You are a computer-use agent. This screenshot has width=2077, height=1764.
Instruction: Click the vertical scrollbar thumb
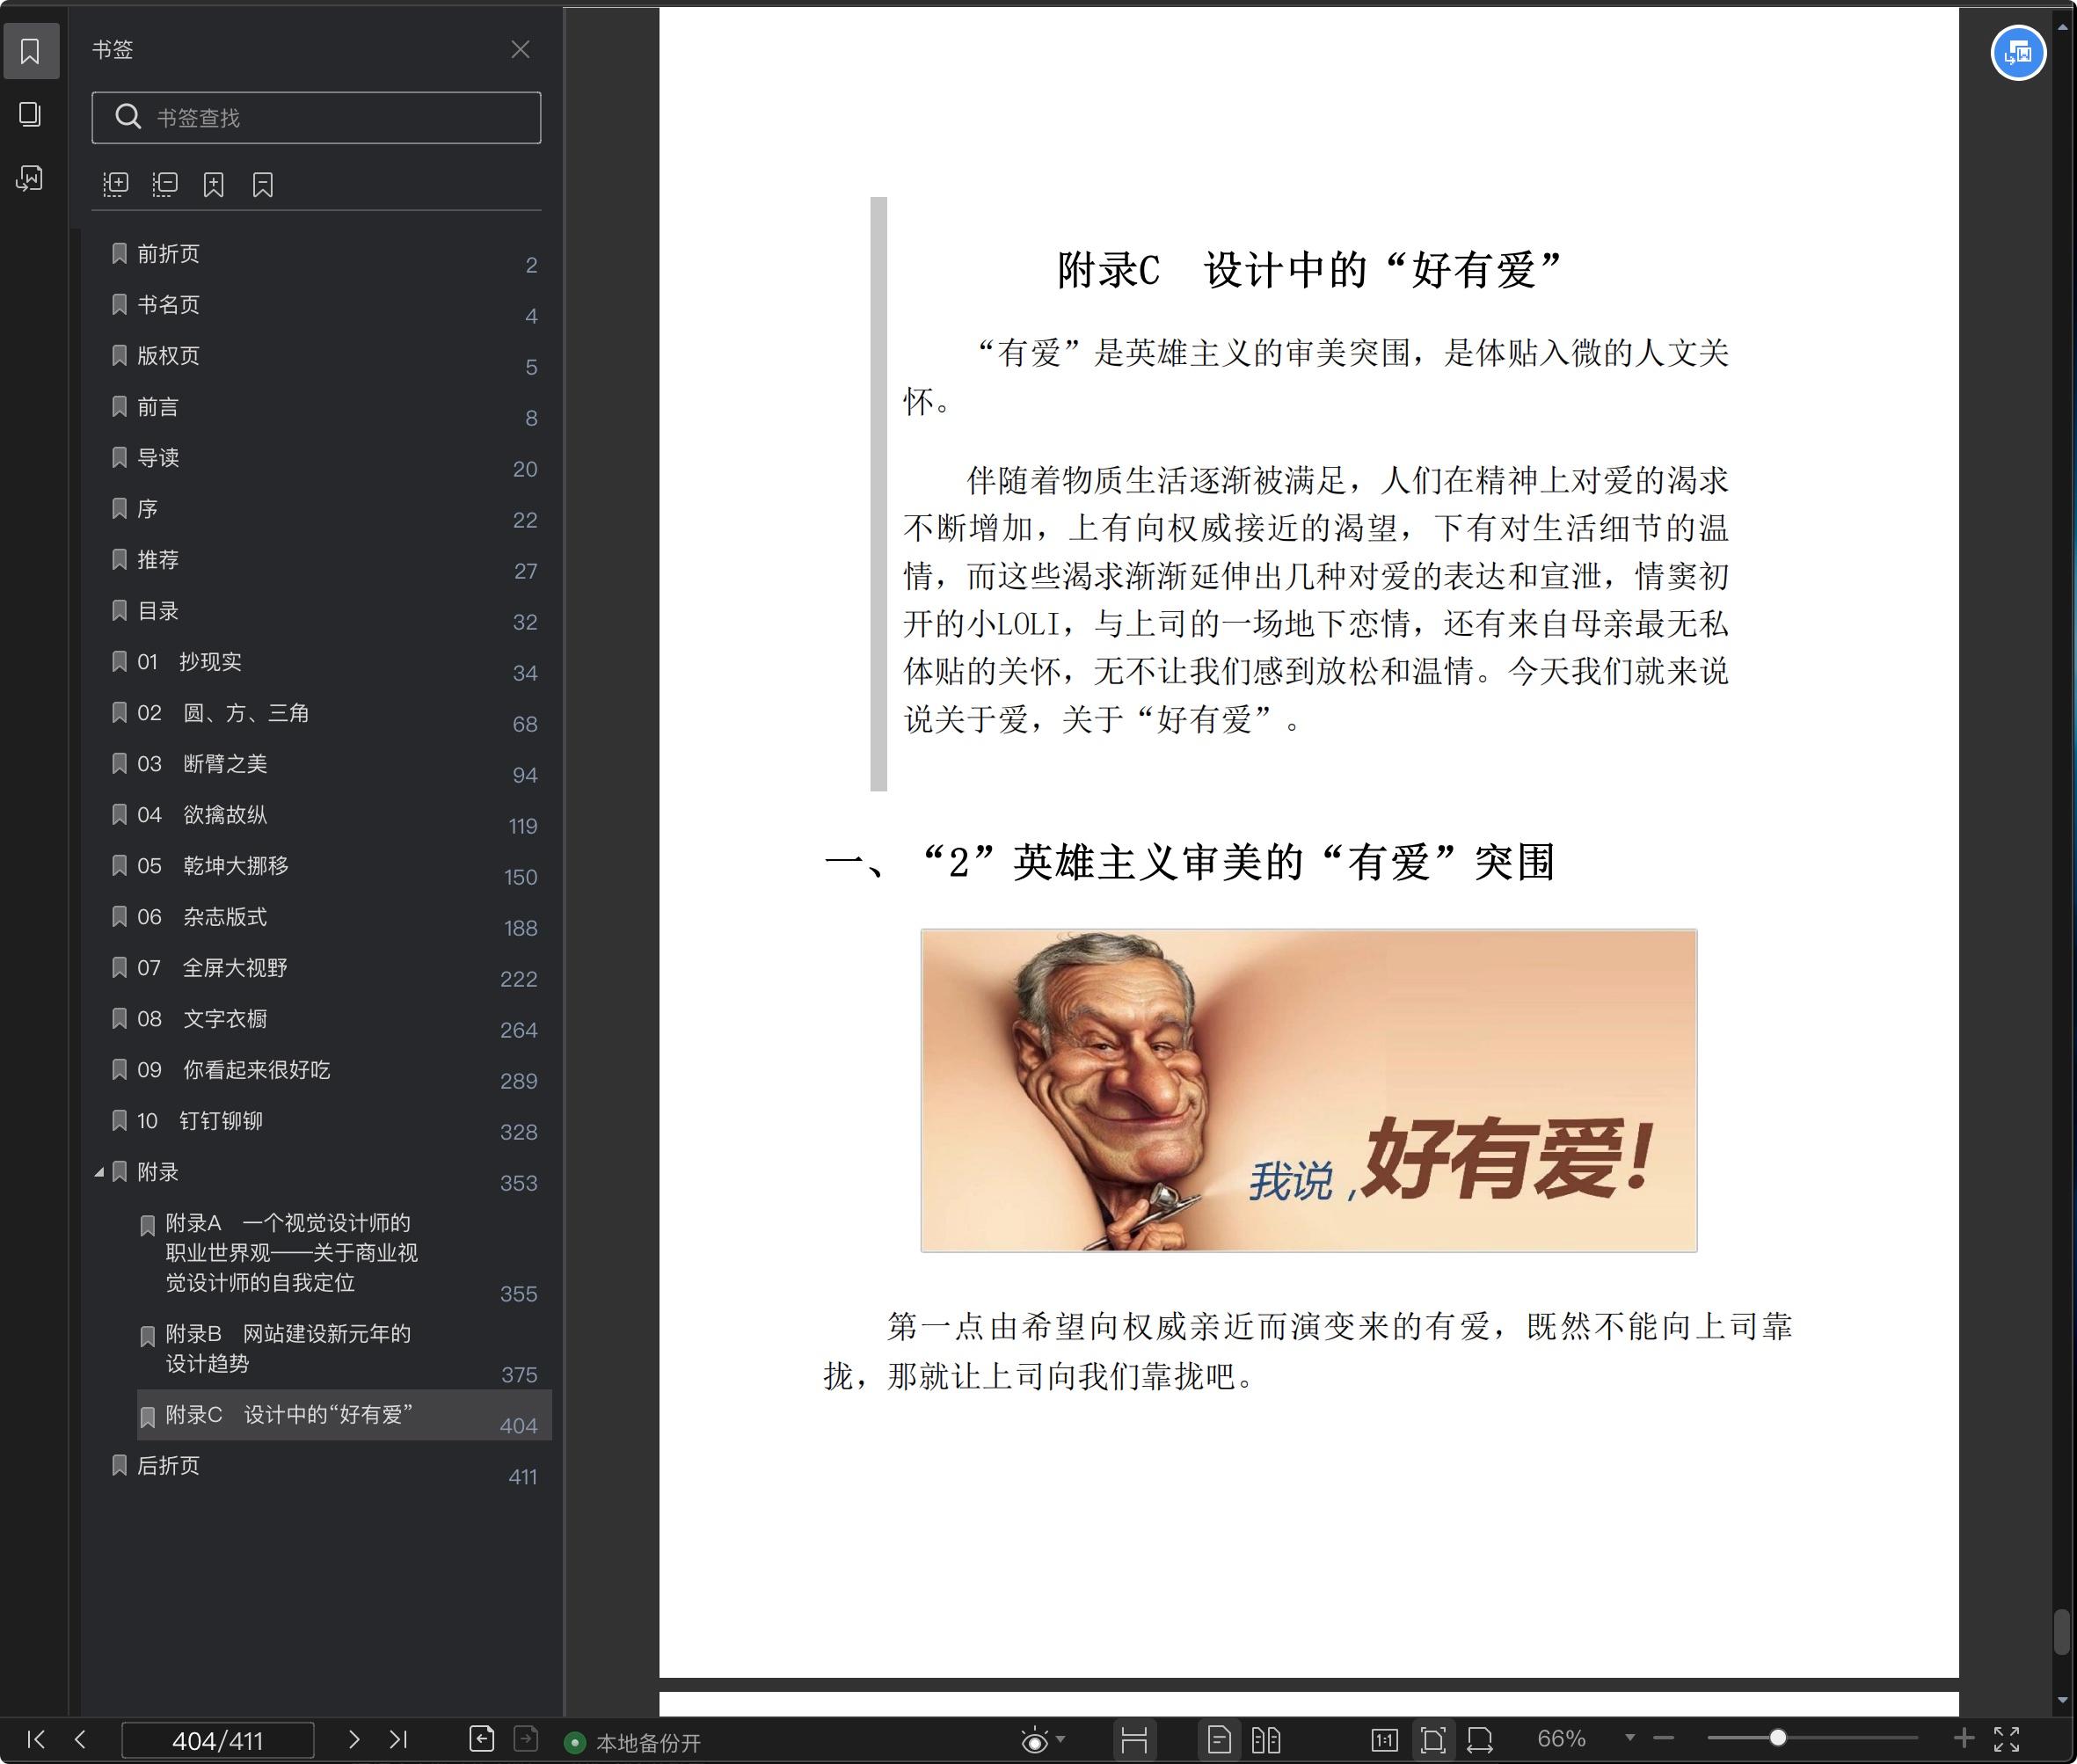click(x=2061, y=1632)
